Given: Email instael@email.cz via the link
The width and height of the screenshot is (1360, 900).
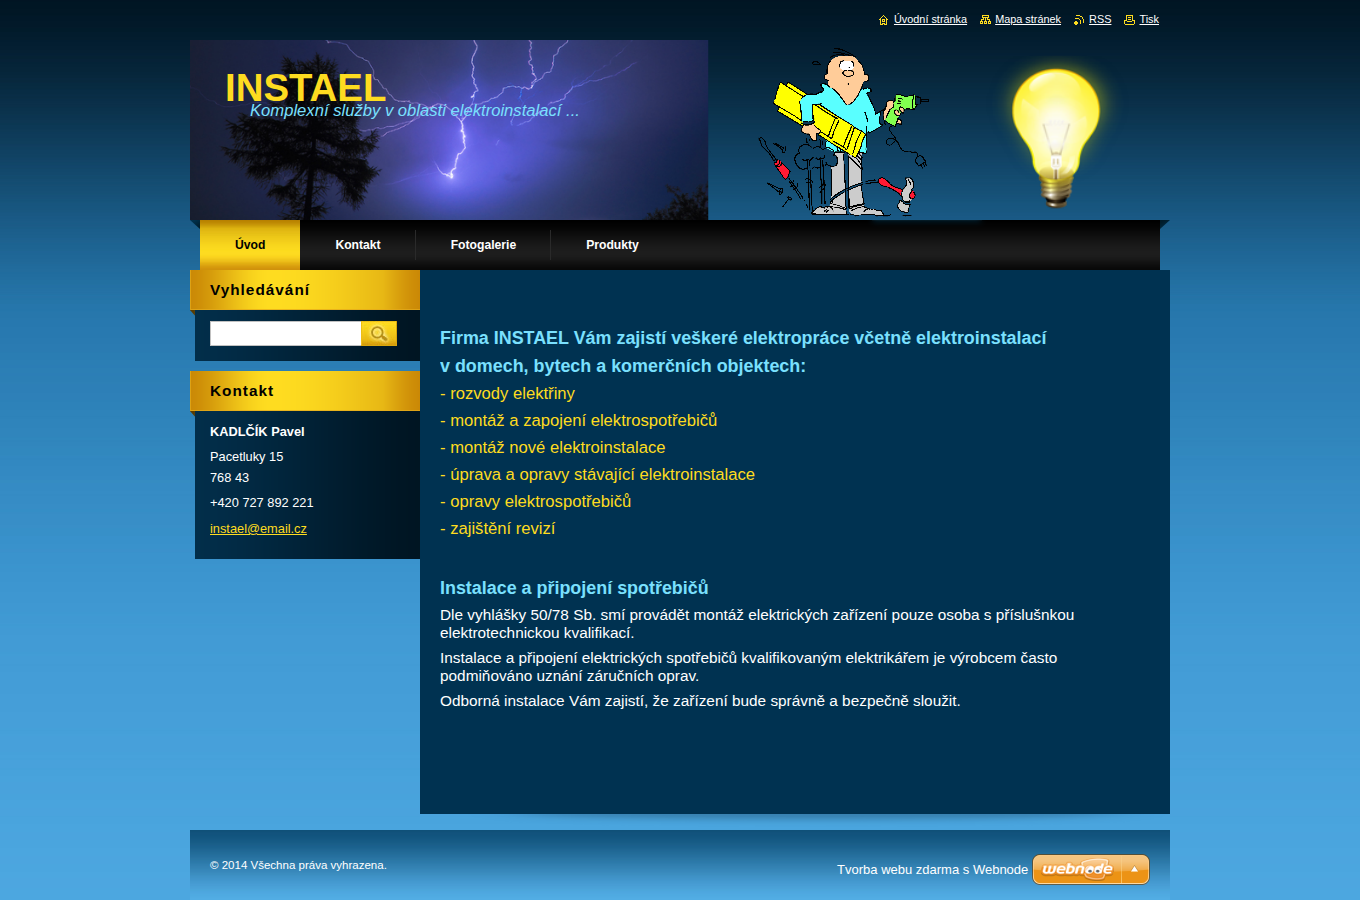Looking at the screenshot, I should (x=258, y=529).
